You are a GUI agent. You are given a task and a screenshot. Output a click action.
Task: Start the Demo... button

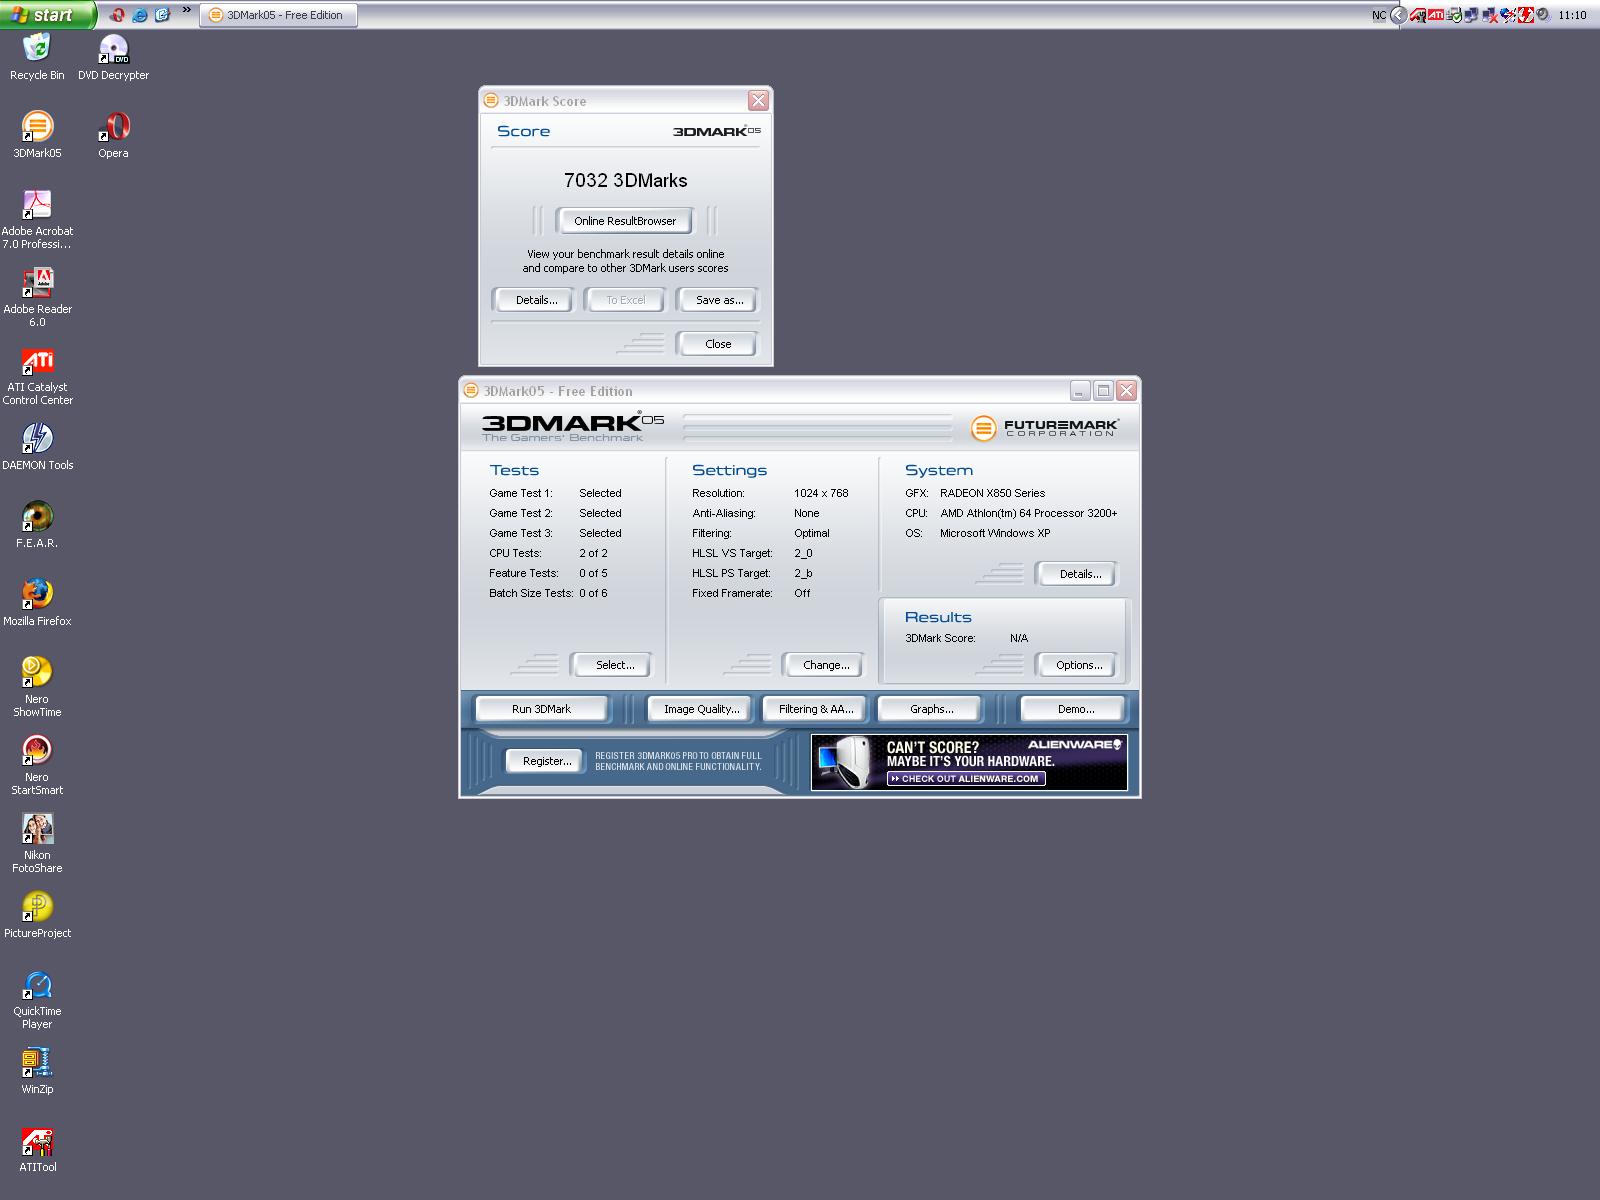point(1075,709)
